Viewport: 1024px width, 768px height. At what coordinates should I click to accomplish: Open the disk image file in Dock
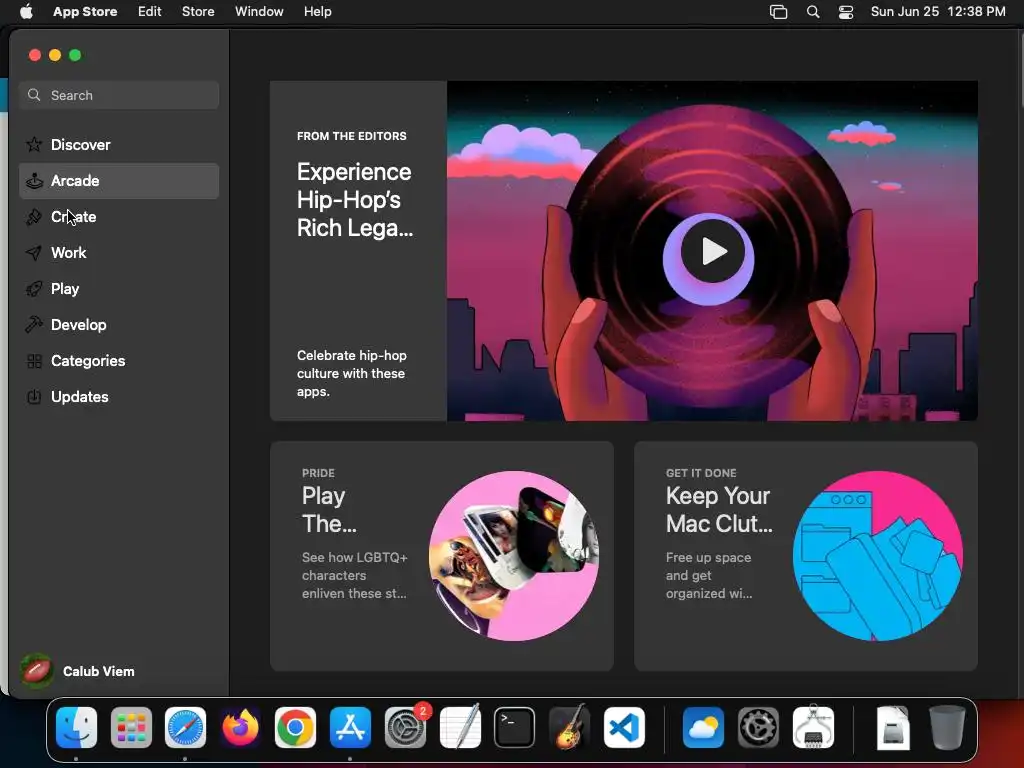point(892,727)
